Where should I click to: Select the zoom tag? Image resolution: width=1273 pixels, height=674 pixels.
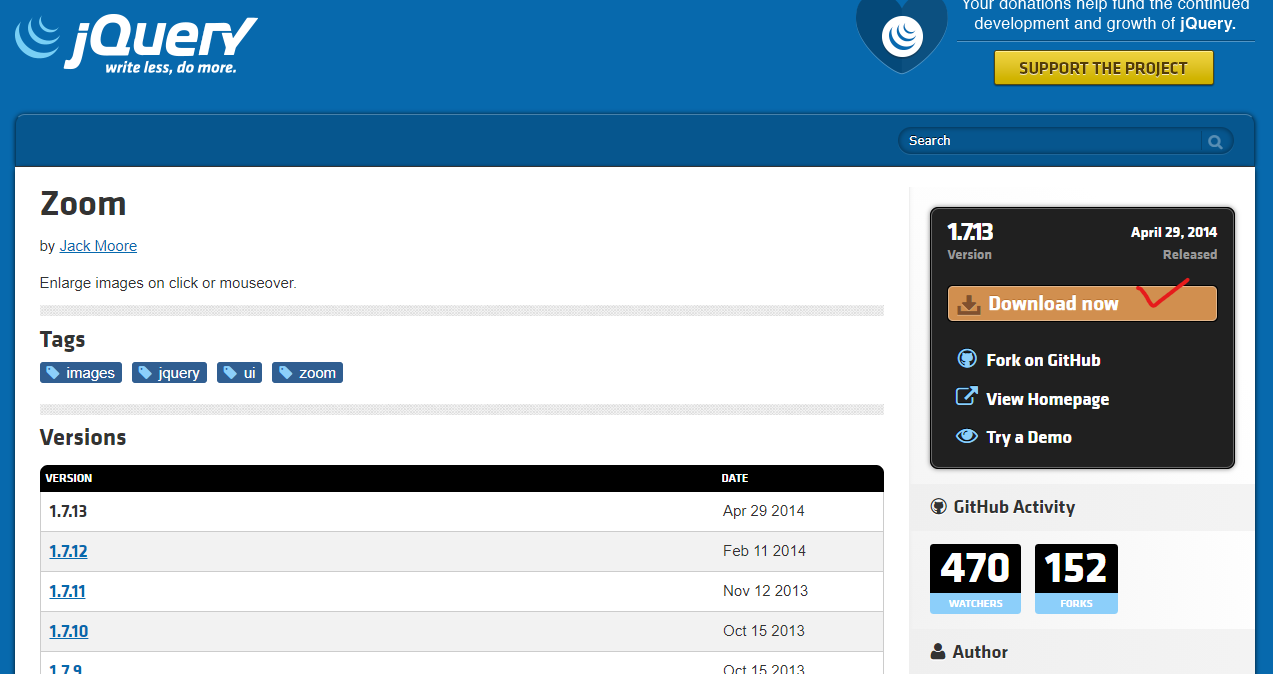tap(307, 373)
